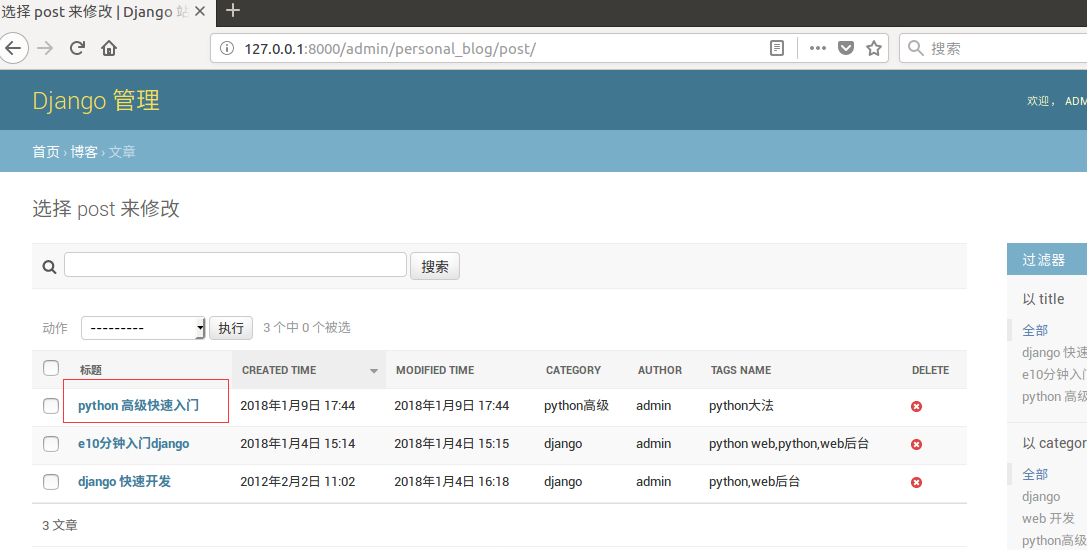Go to browser home via house icon

(109, 48)
